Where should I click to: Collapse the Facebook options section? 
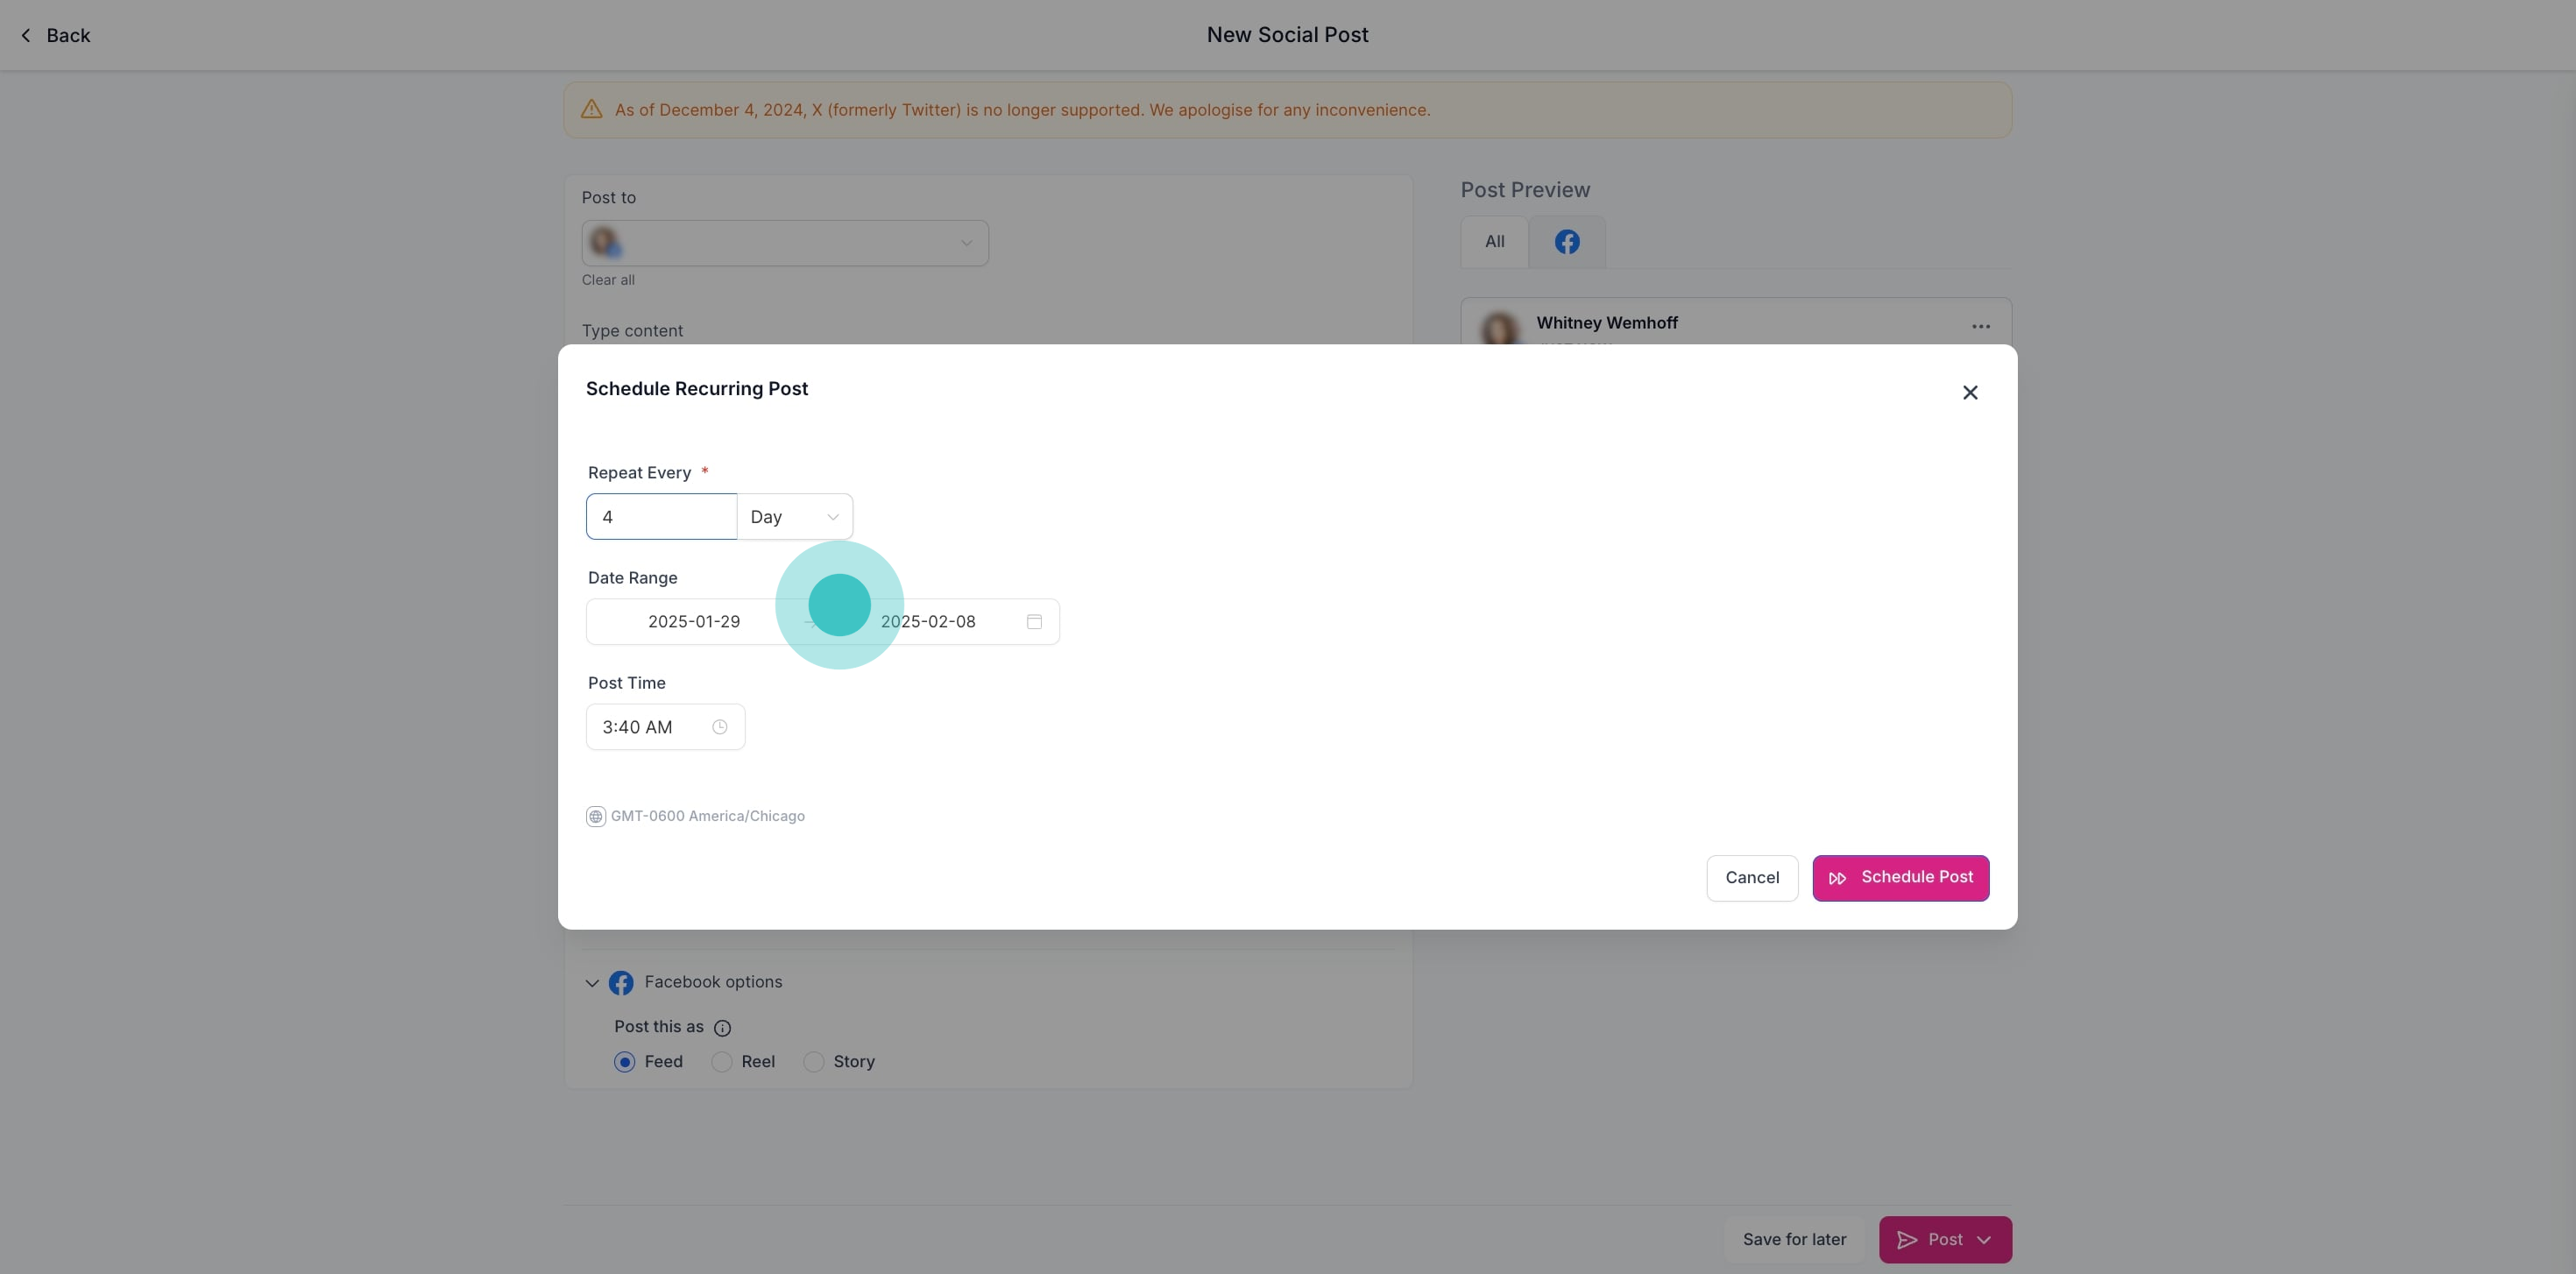pos(592,983)
